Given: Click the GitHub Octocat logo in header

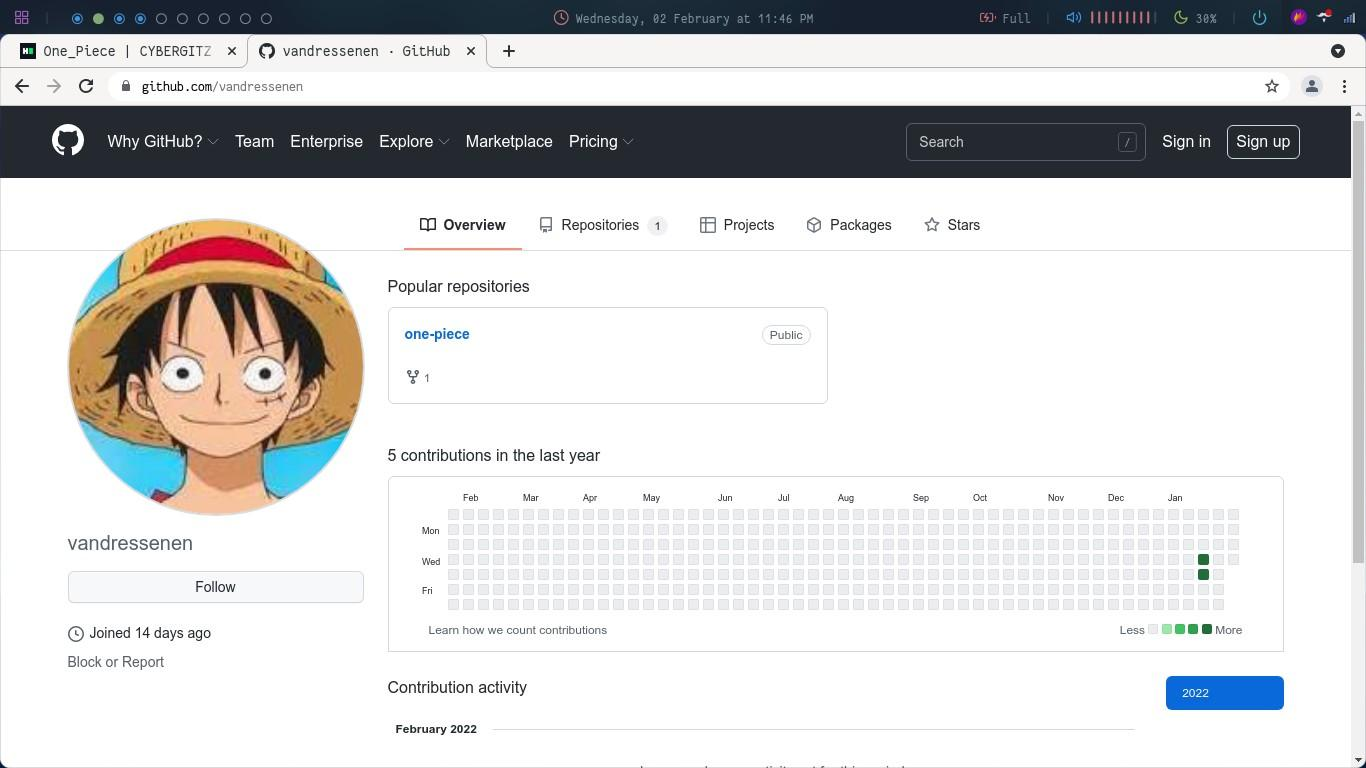Looking at the screenshot, I should pos(68,141).
